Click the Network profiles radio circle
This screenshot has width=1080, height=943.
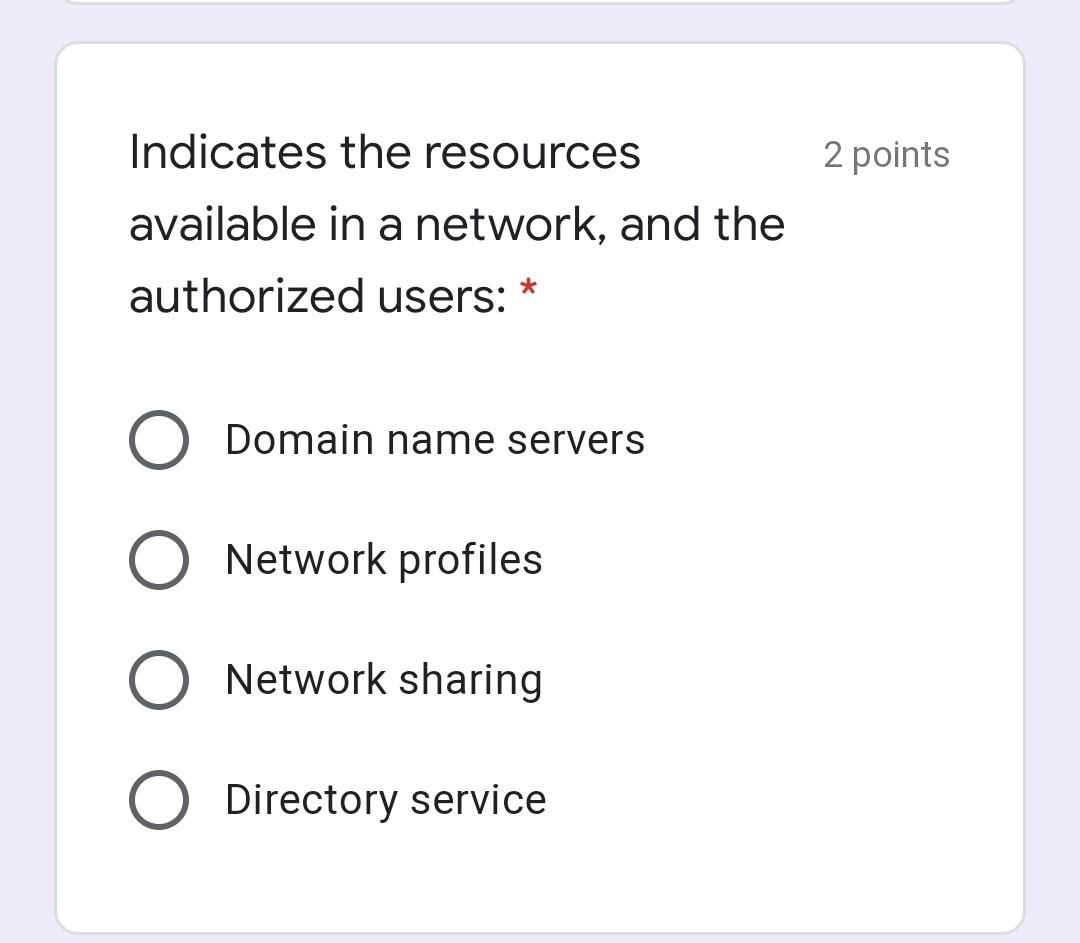coord(158,559)
